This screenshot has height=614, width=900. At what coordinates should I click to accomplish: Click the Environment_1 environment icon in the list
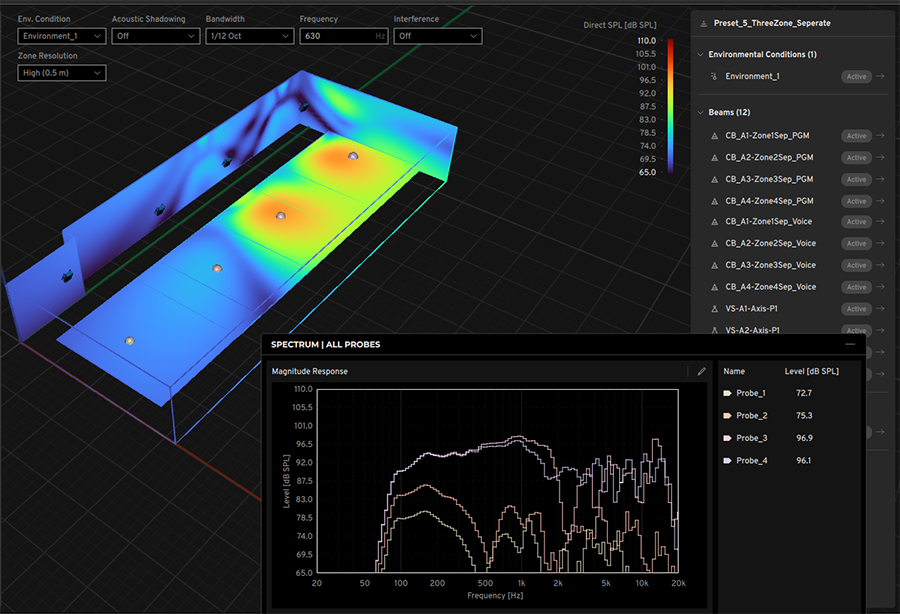(x=714, y=77)
